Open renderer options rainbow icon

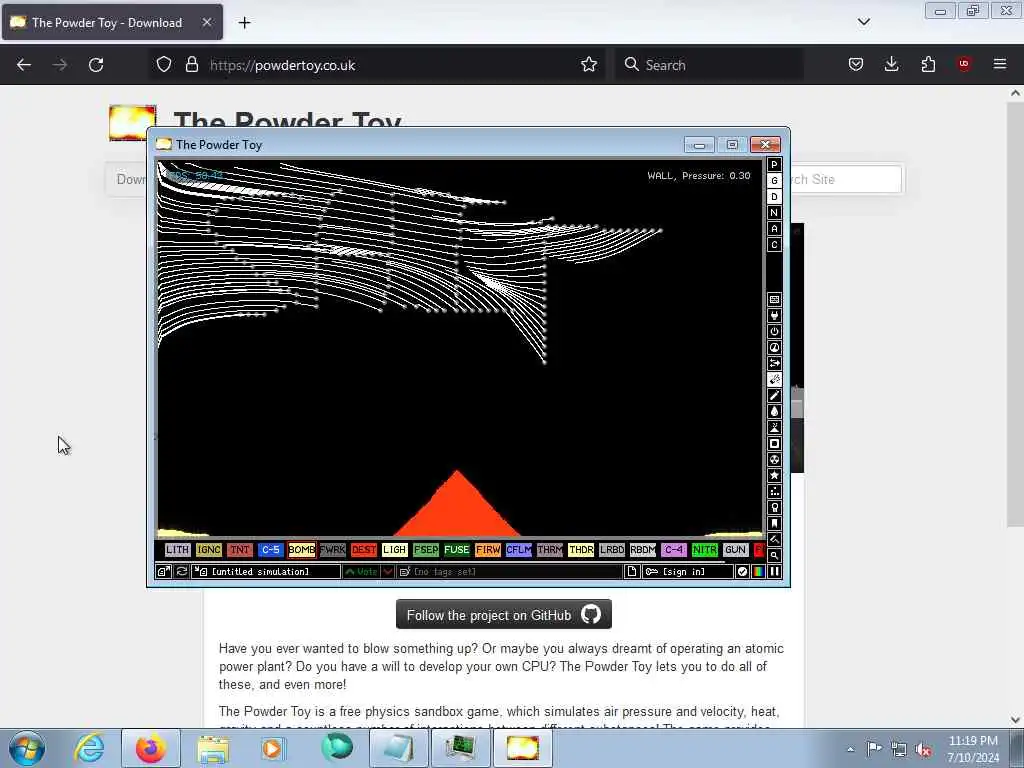pyautogui.click(x=758, y=571)
